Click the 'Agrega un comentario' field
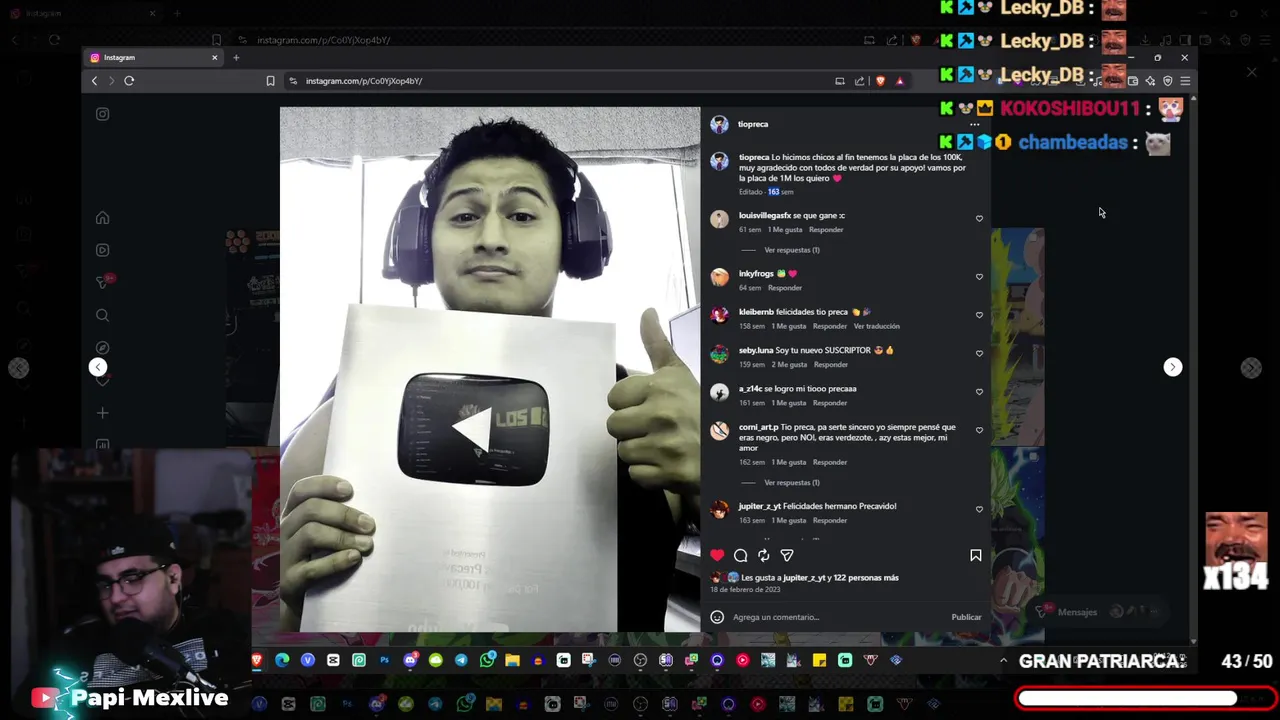Image resolution: width=1280 pixels, height=720 pixels. click(838, 617)
